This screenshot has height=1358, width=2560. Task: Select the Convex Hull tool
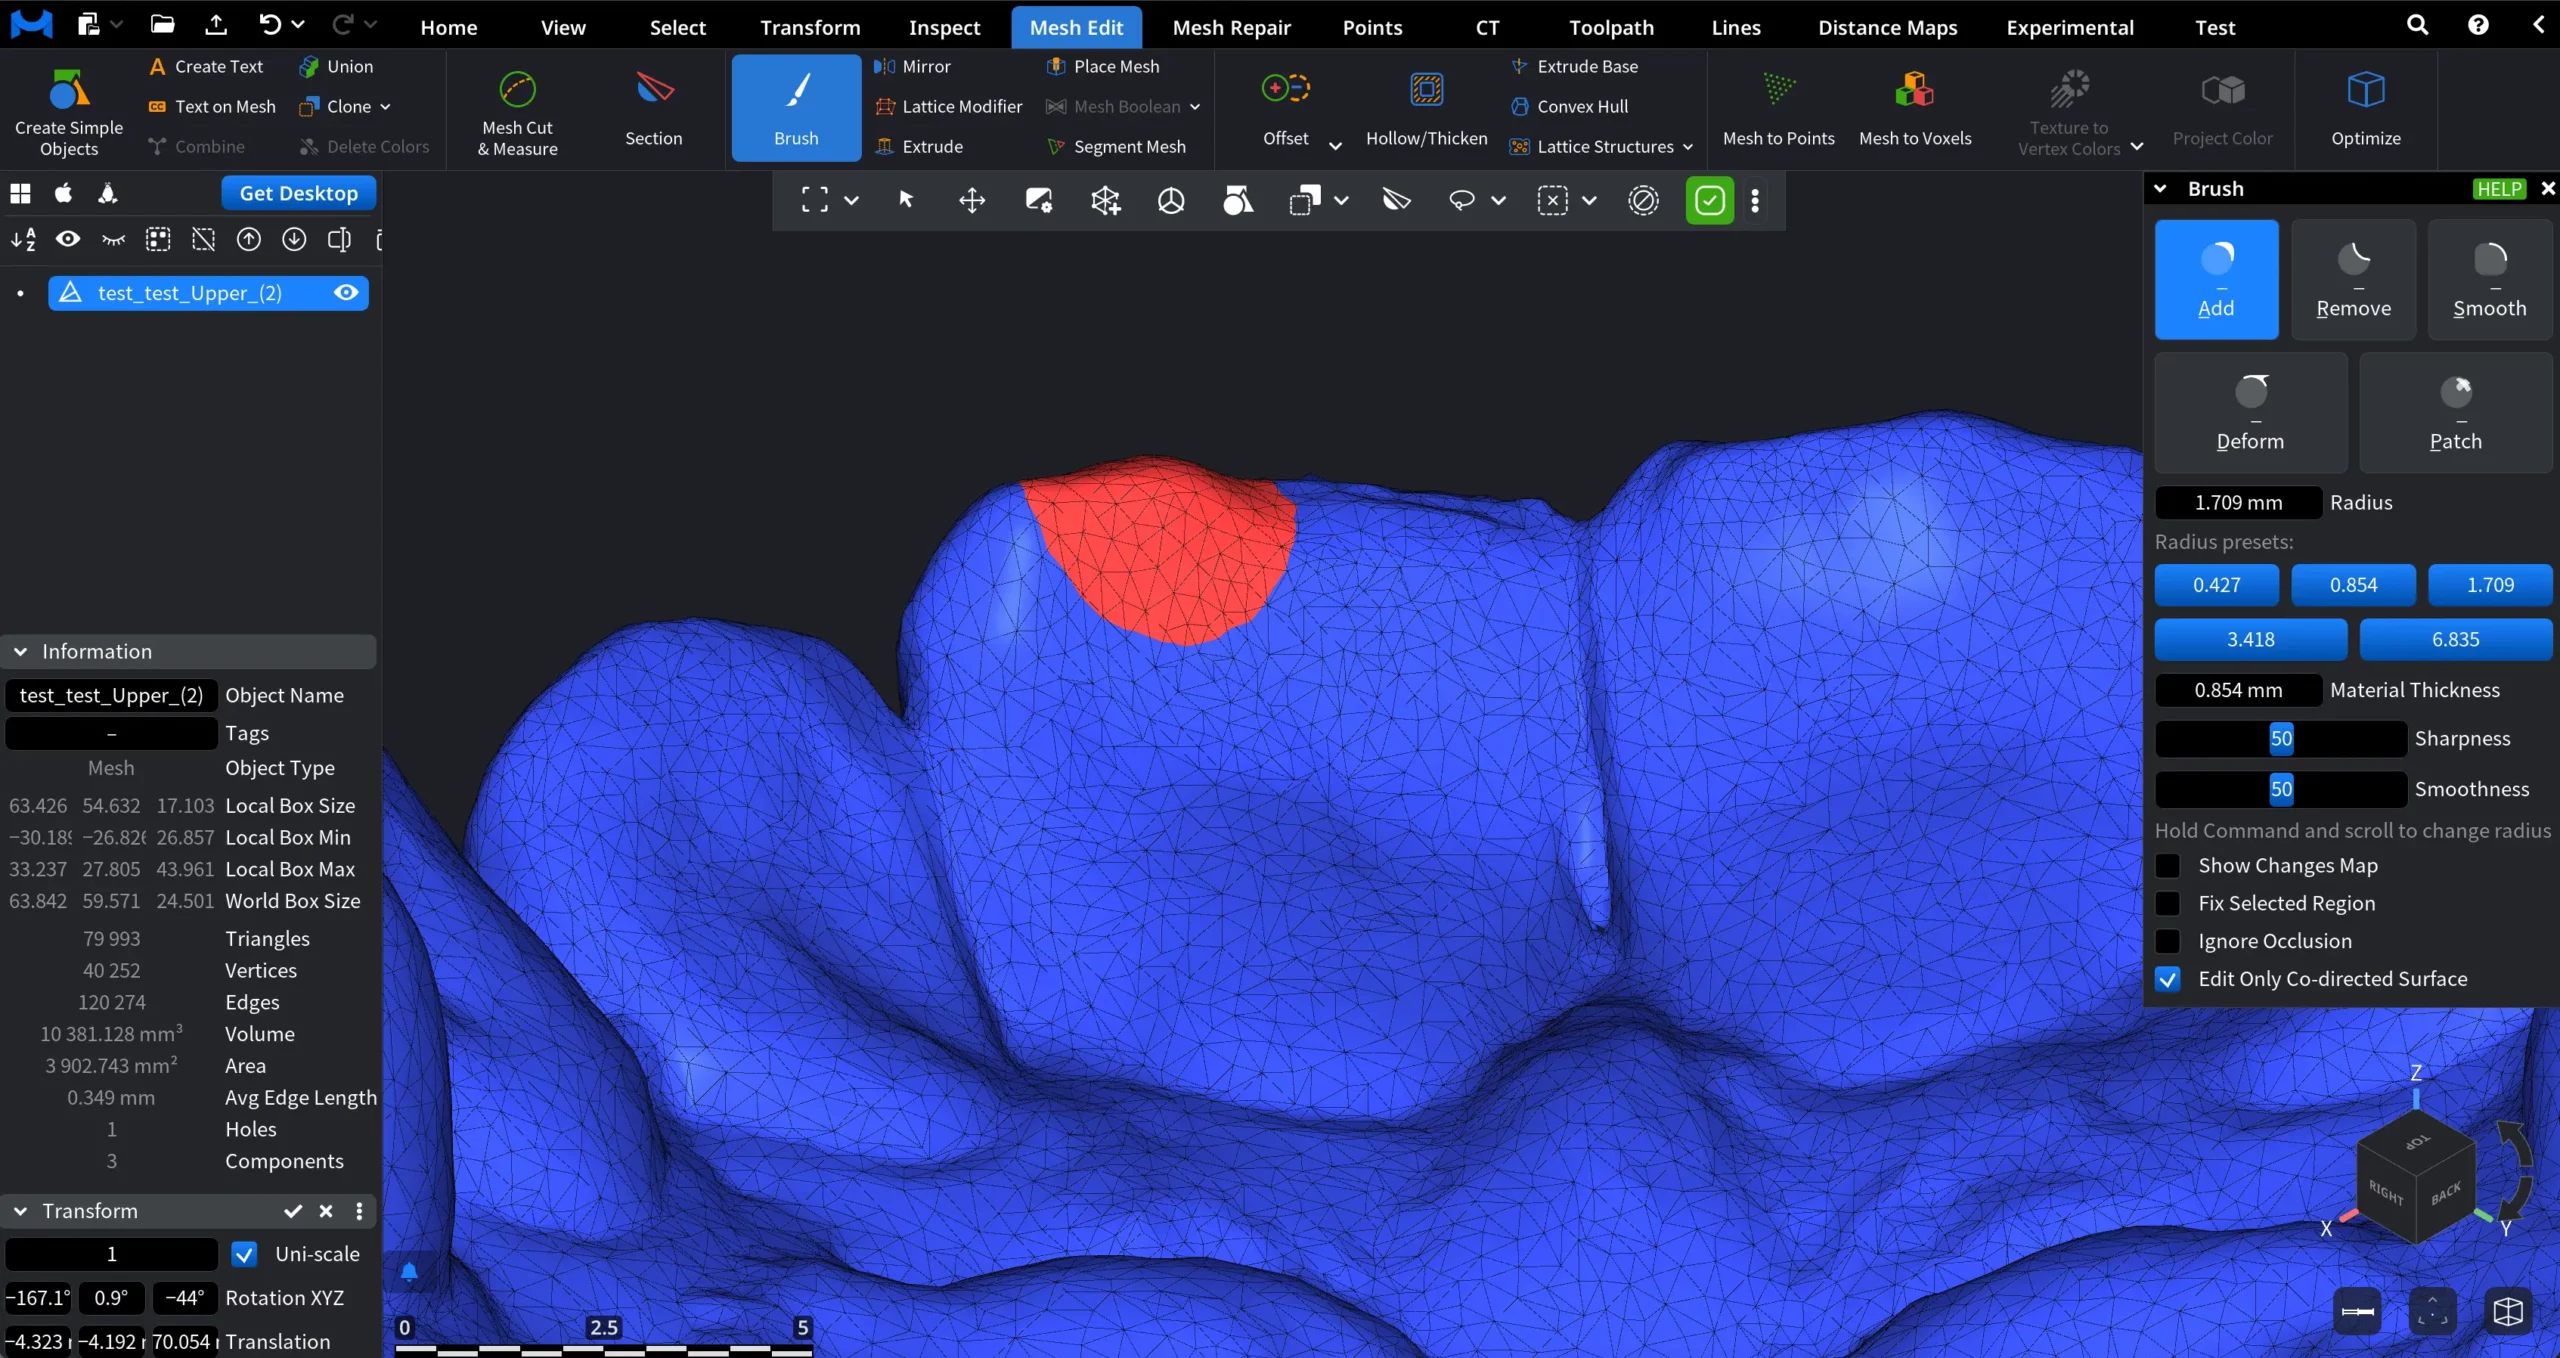point(1583,106)
